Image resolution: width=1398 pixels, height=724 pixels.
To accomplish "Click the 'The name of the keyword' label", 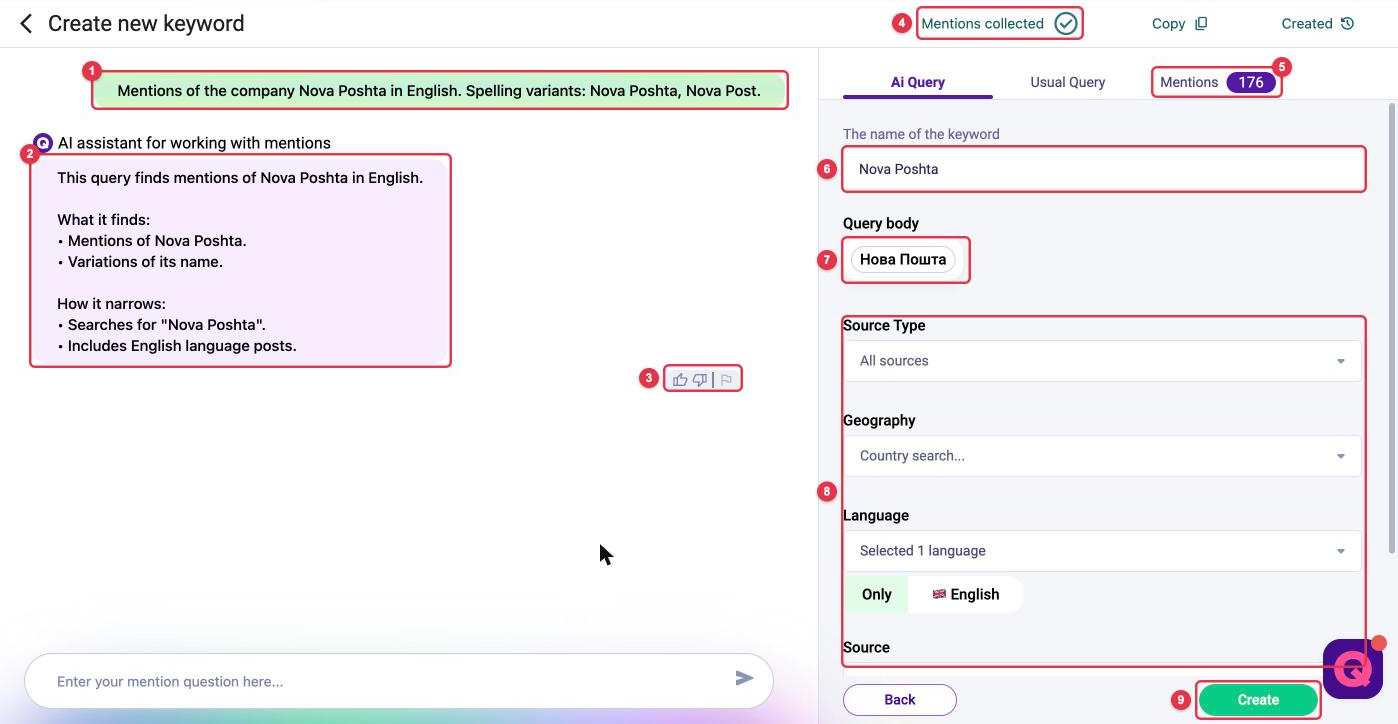I will (x=921, y=134).
